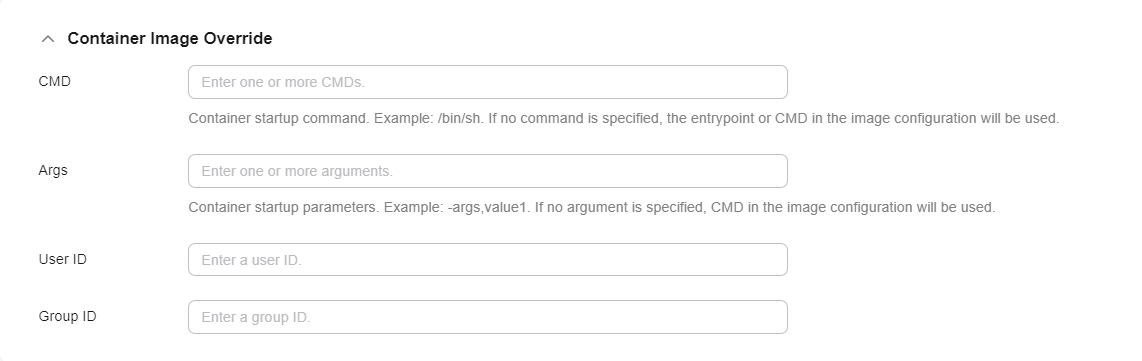This screenshot has width=1142, height=361.
Task: Click the User ID field label
Action: pos(63,259)
